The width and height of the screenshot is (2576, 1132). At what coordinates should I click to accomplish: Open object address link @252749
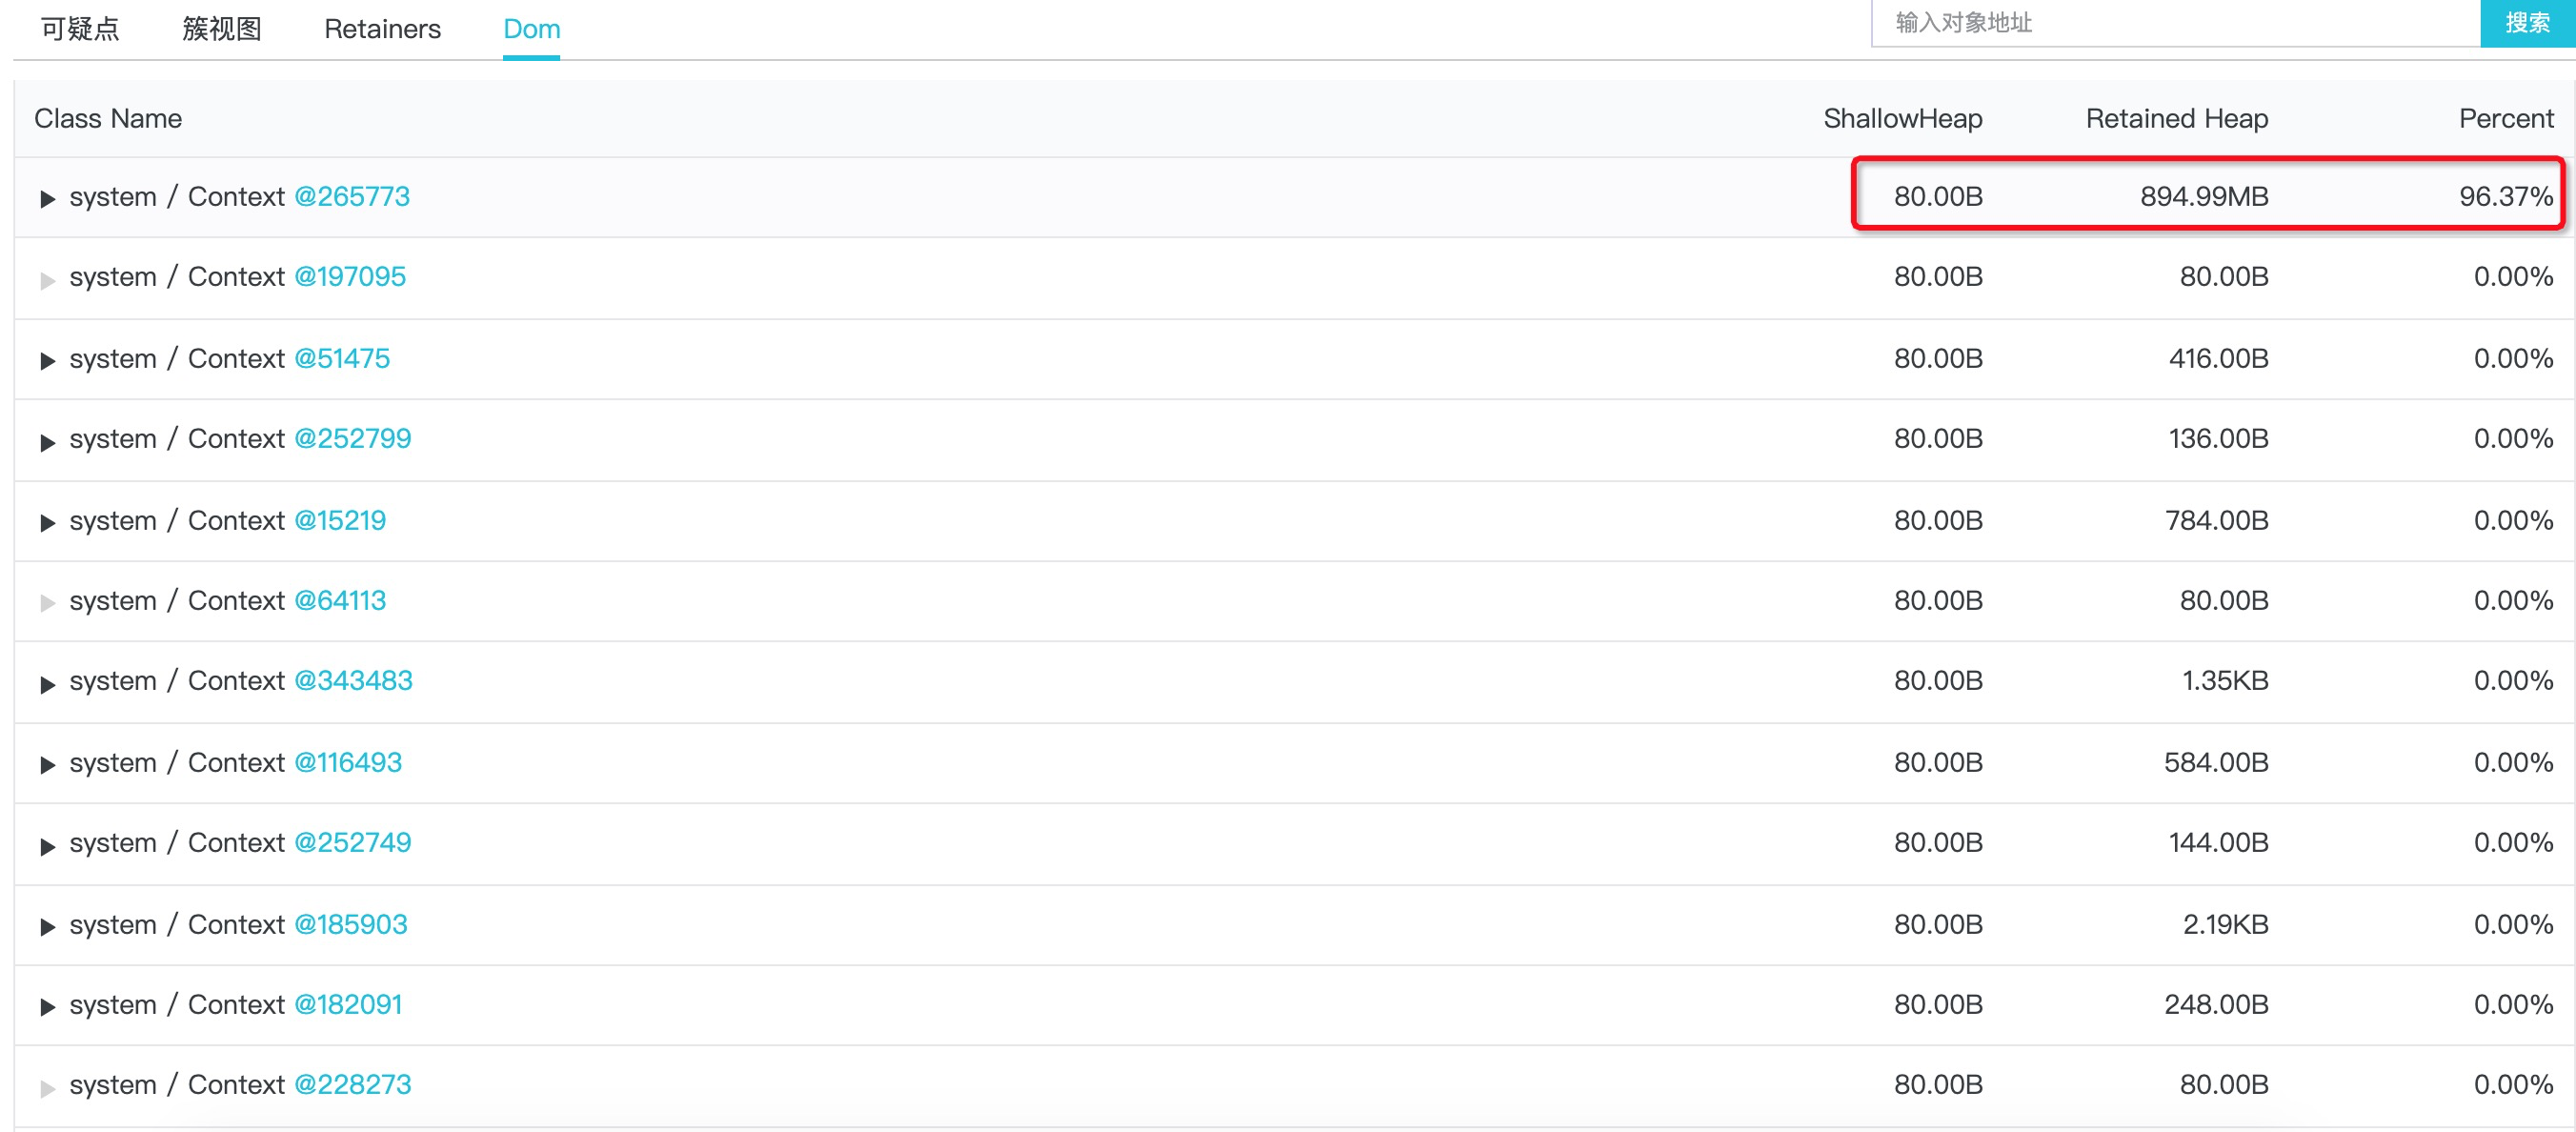click(x=352, y=842)
